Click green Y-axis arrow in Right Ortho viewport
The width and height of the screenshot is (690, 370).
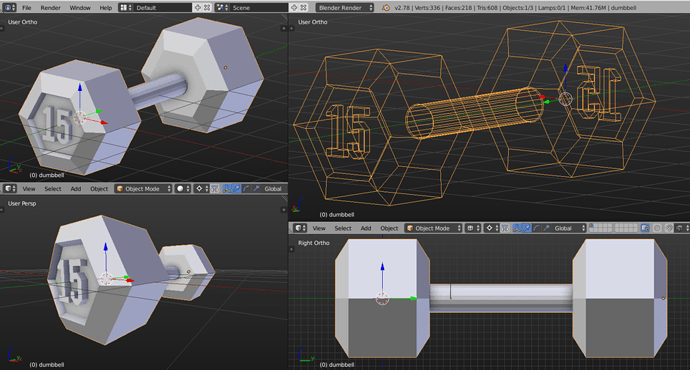click(413, 298)
